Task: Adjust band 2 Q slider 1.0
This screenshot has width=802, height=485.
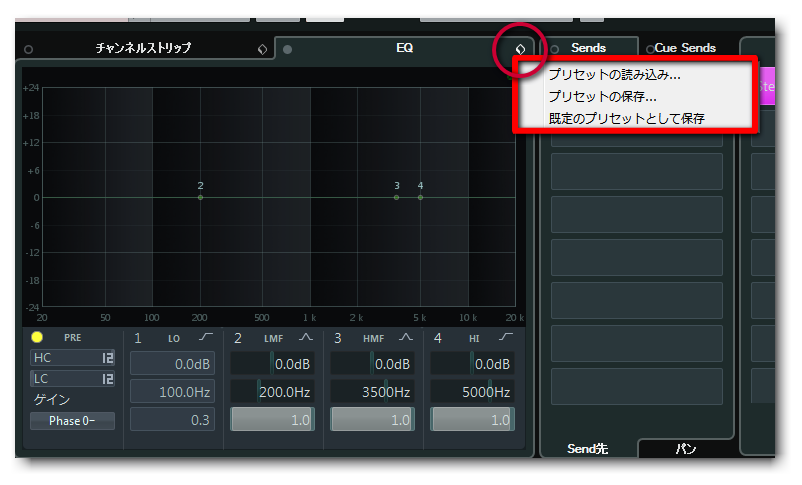Action: point(273,420)
